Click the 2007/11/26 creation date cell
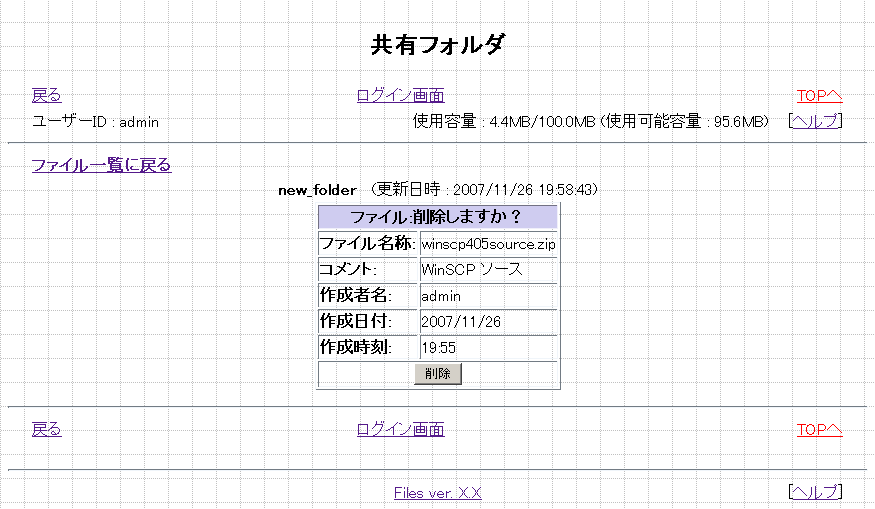 click(x=461, y=322)
